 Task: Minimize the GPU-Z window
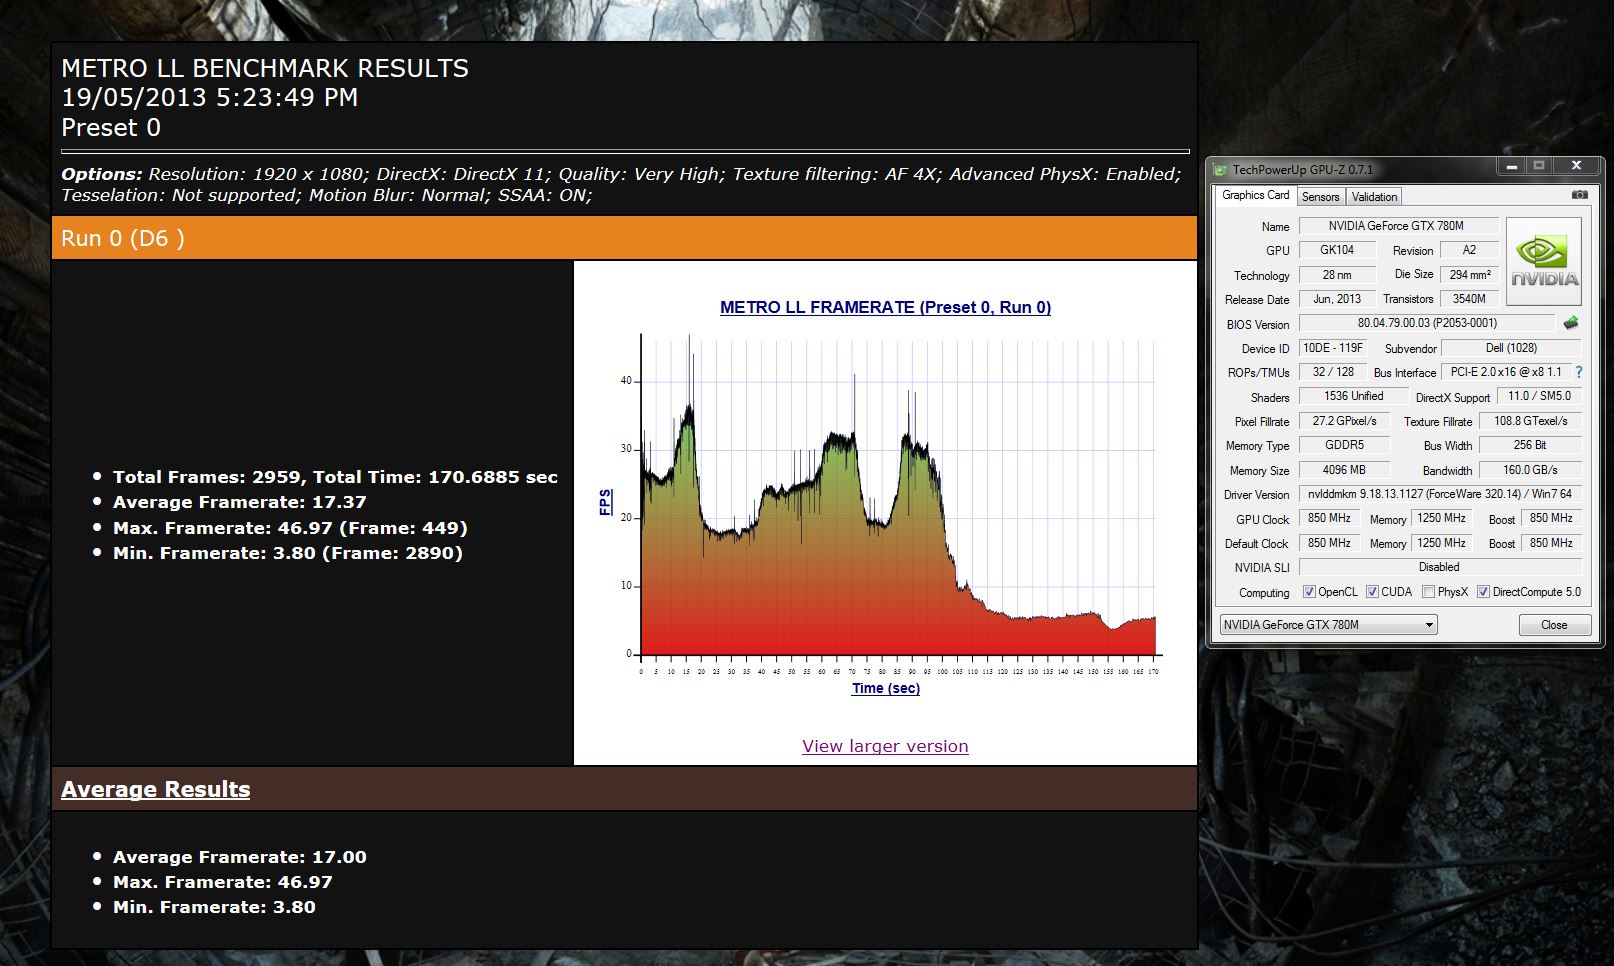[x=1512, y=166]
